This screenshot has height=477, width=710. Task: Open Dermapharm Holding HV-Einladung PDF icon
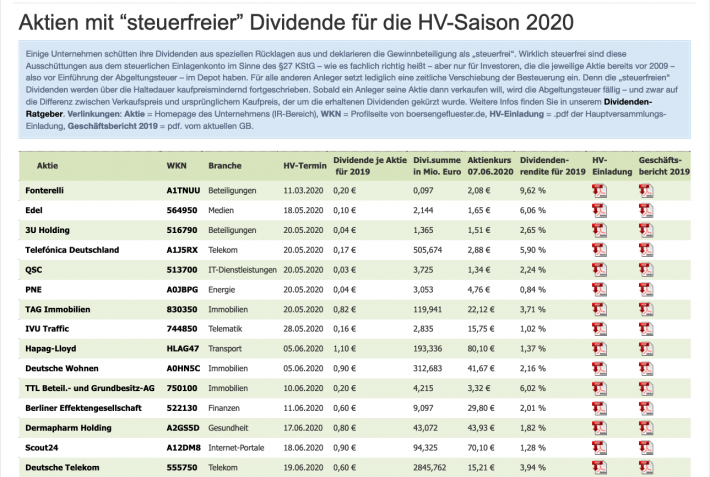[599, 428]
